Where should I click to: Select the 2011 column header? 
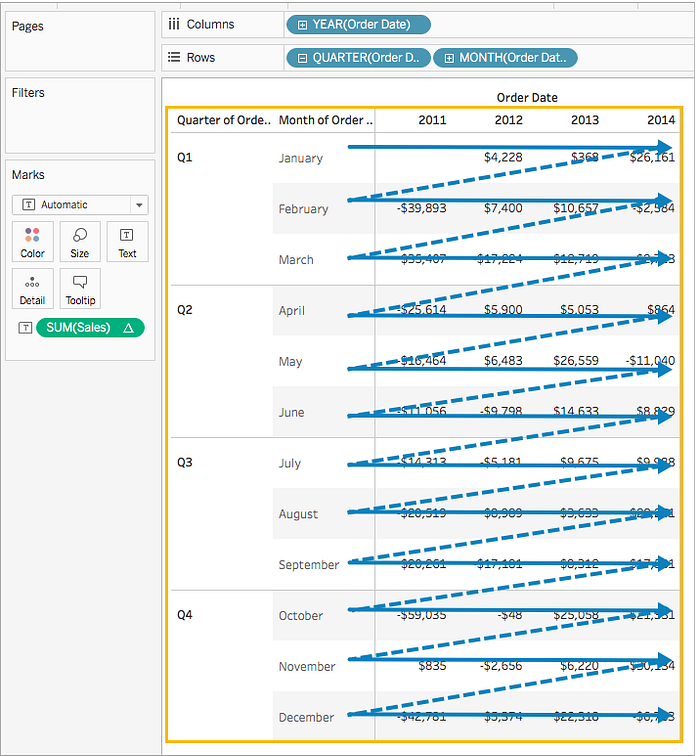(x=432, y=120)
